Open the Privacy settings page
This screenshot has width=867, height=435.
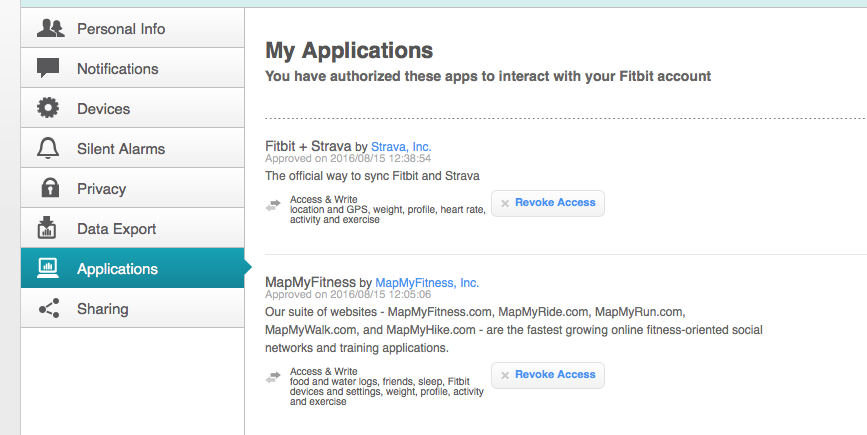tap(101, 189)
